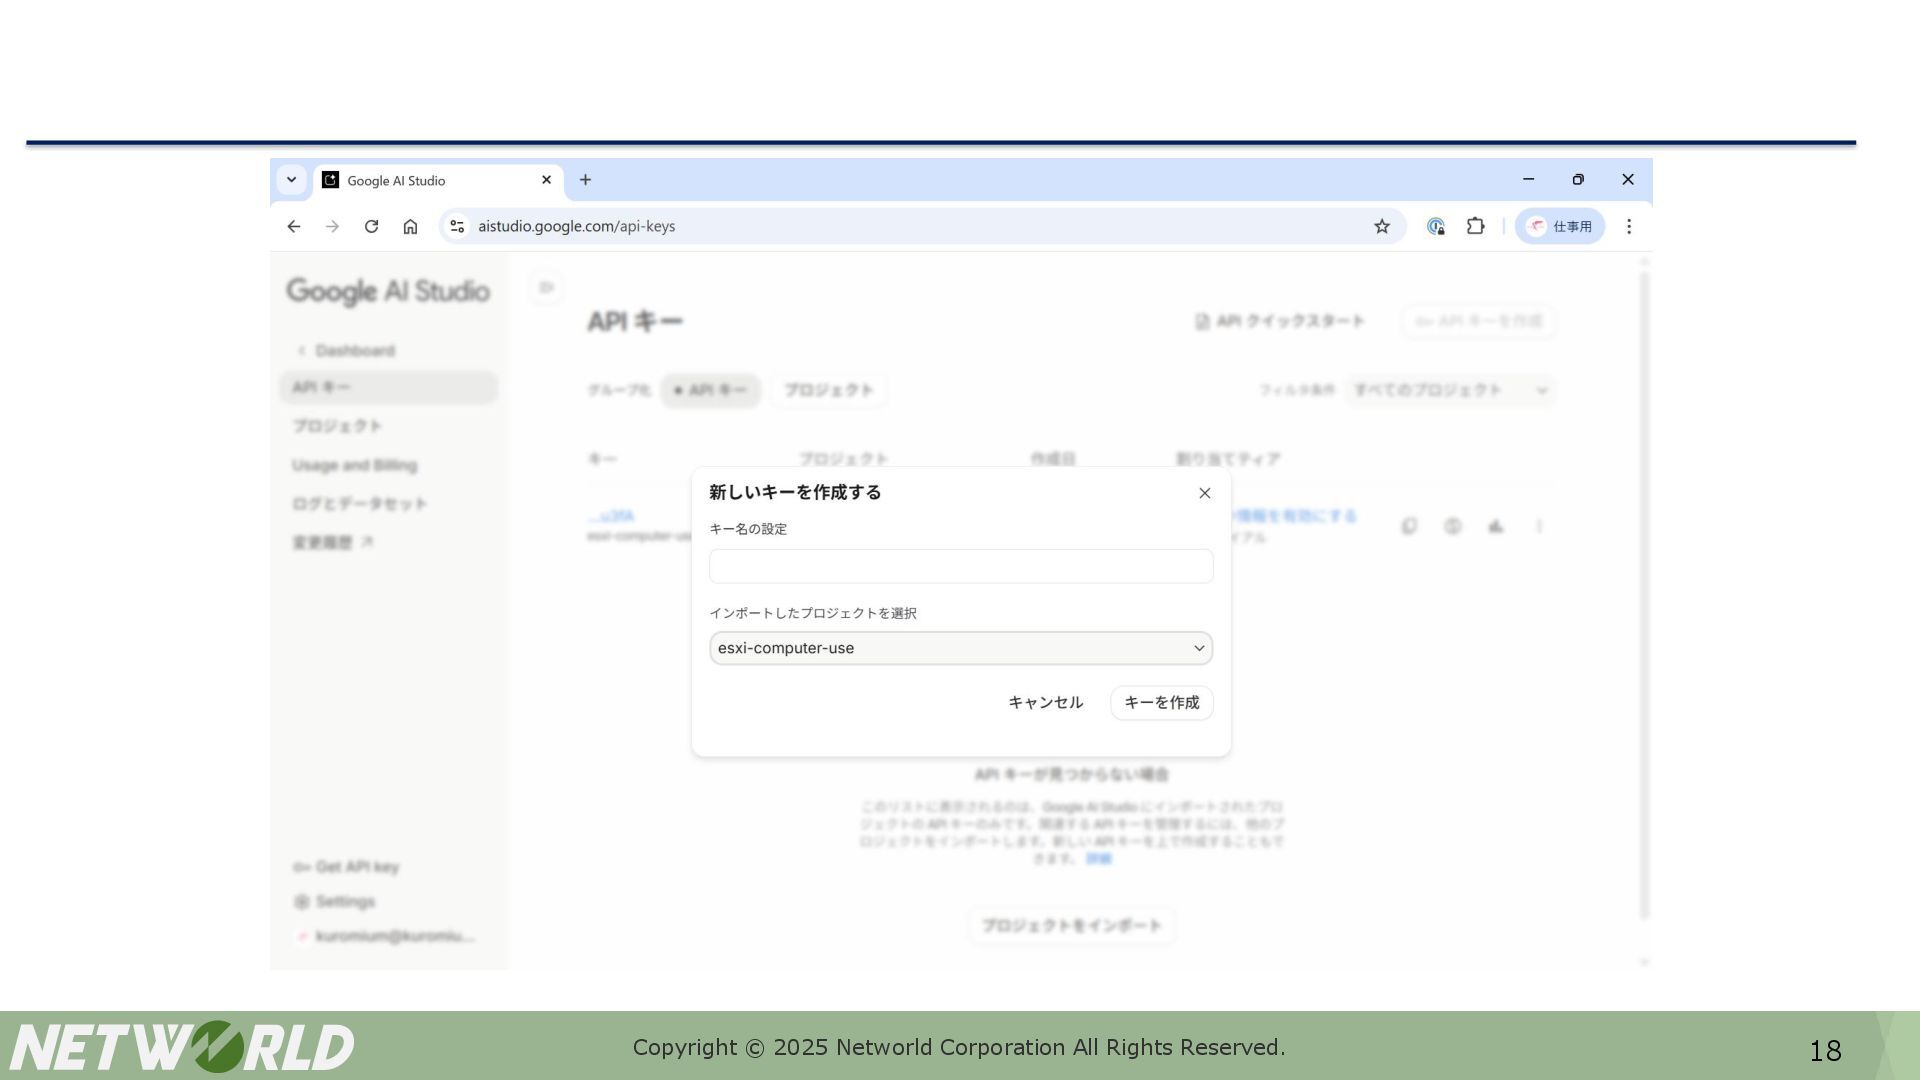1920x1080 pixels.
Task: Open the tab search chevron dropdown
Action: [291, 180]
